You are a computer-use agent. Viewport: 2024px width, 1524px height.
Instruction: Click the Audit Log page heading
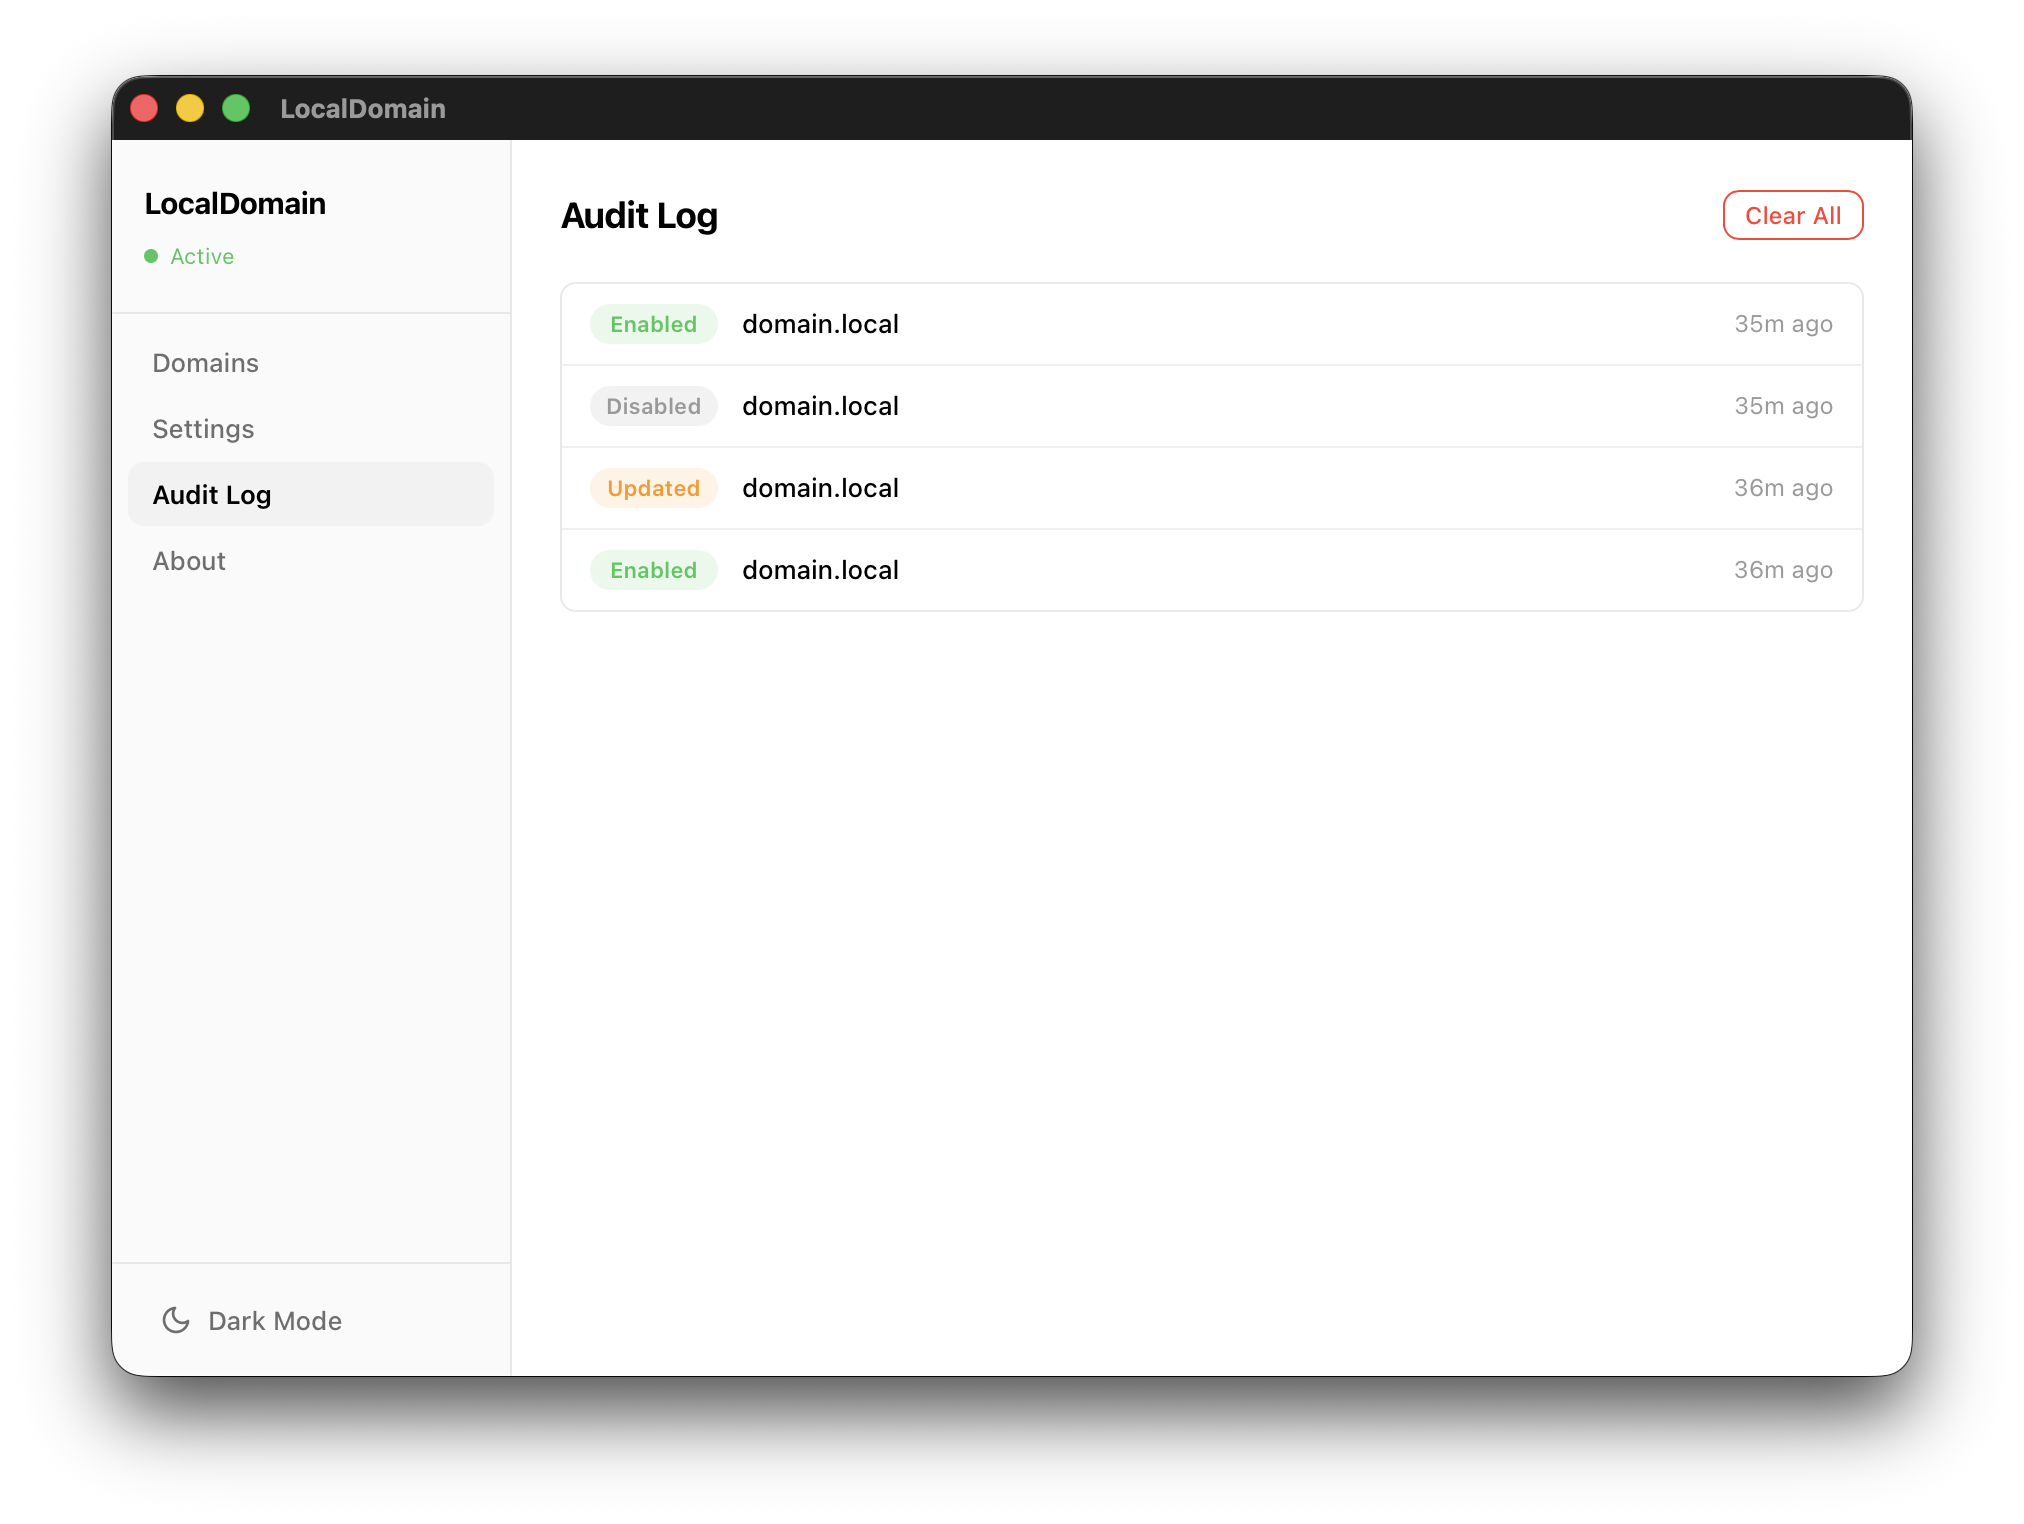click(639, 215)
